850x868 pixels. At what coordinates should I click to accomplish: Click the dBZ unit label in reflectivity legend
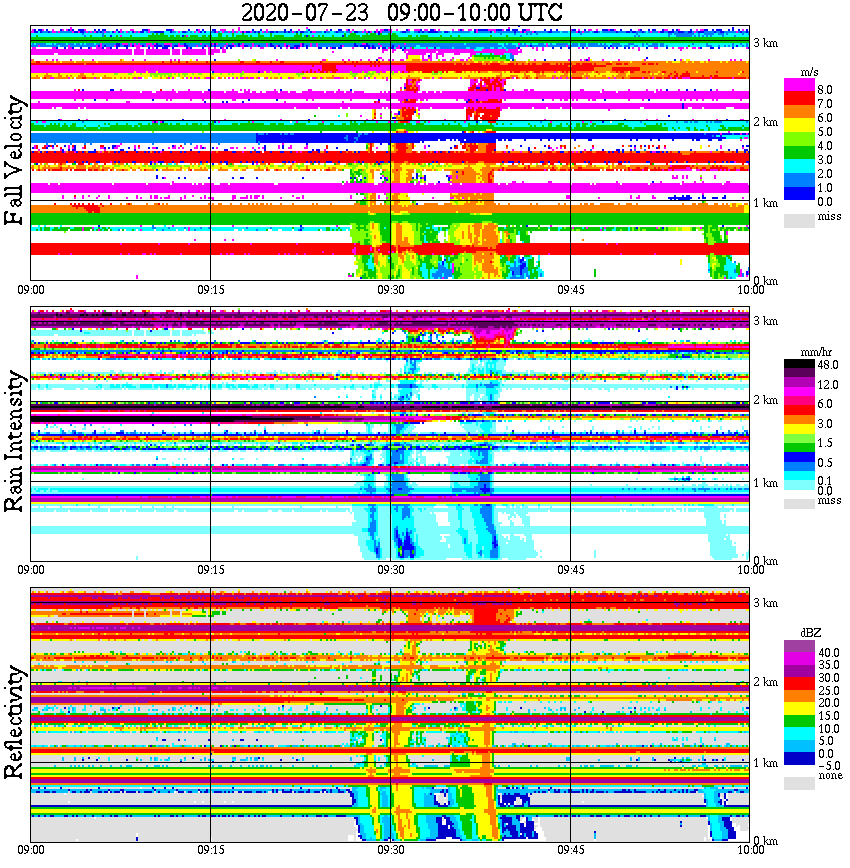811,633
